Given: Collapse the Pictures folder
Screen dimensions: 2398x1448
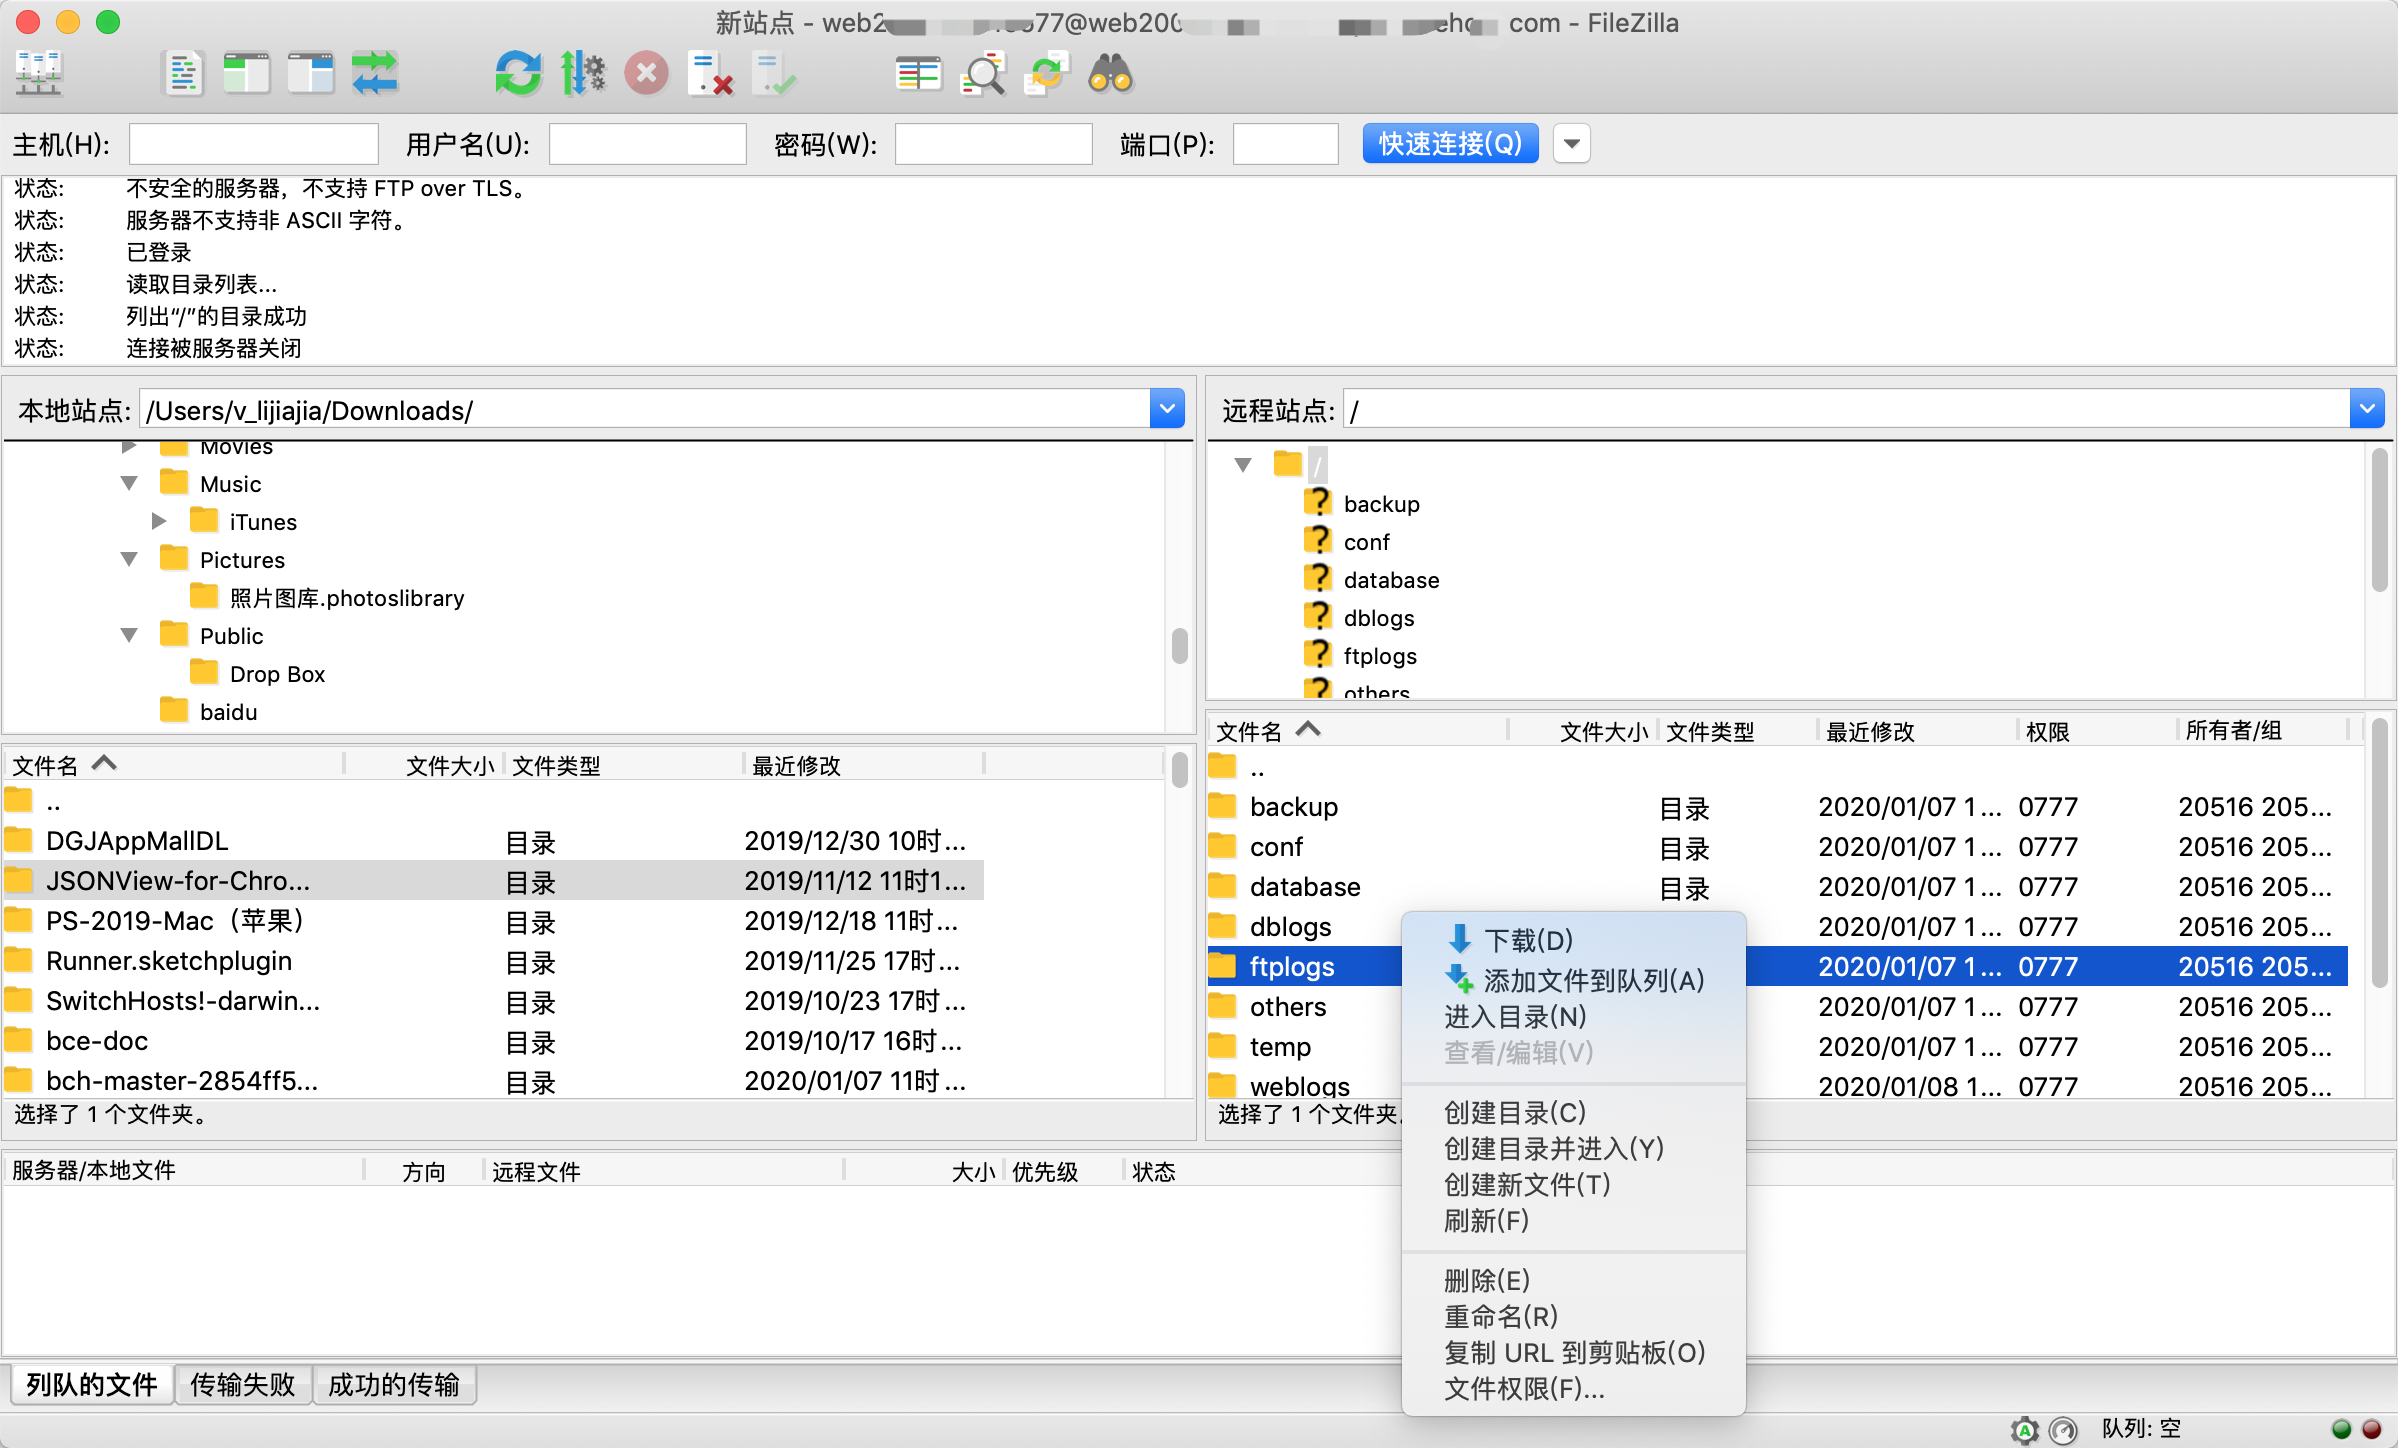Looking at the screenshot, I should tap(129, 560).
